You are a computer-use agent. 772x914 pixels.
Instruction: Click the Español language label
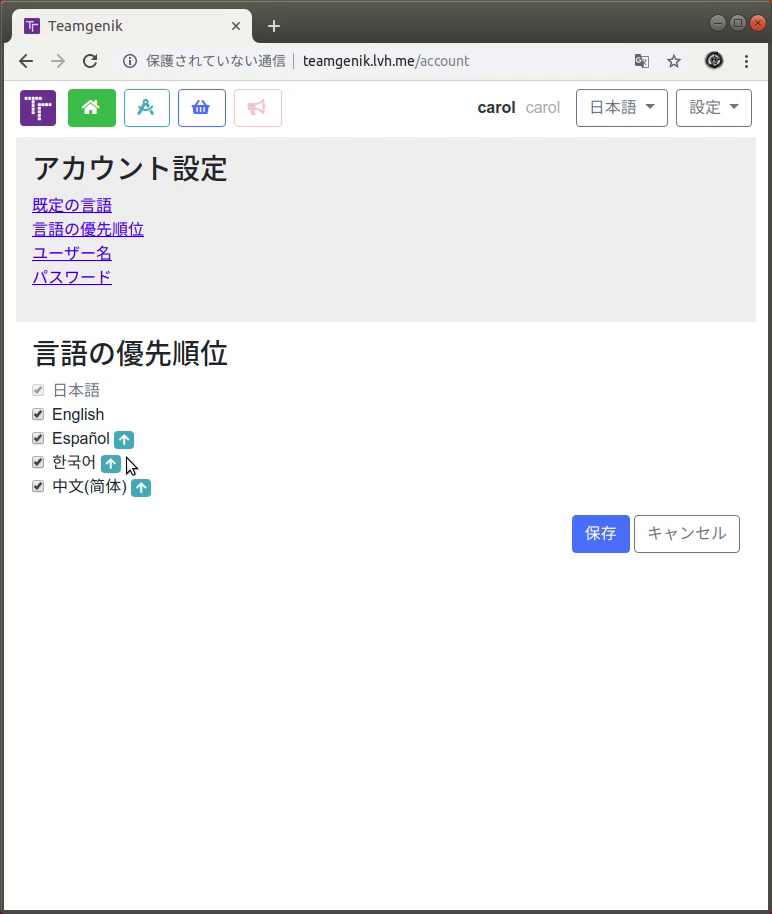[x=80, y=438]
